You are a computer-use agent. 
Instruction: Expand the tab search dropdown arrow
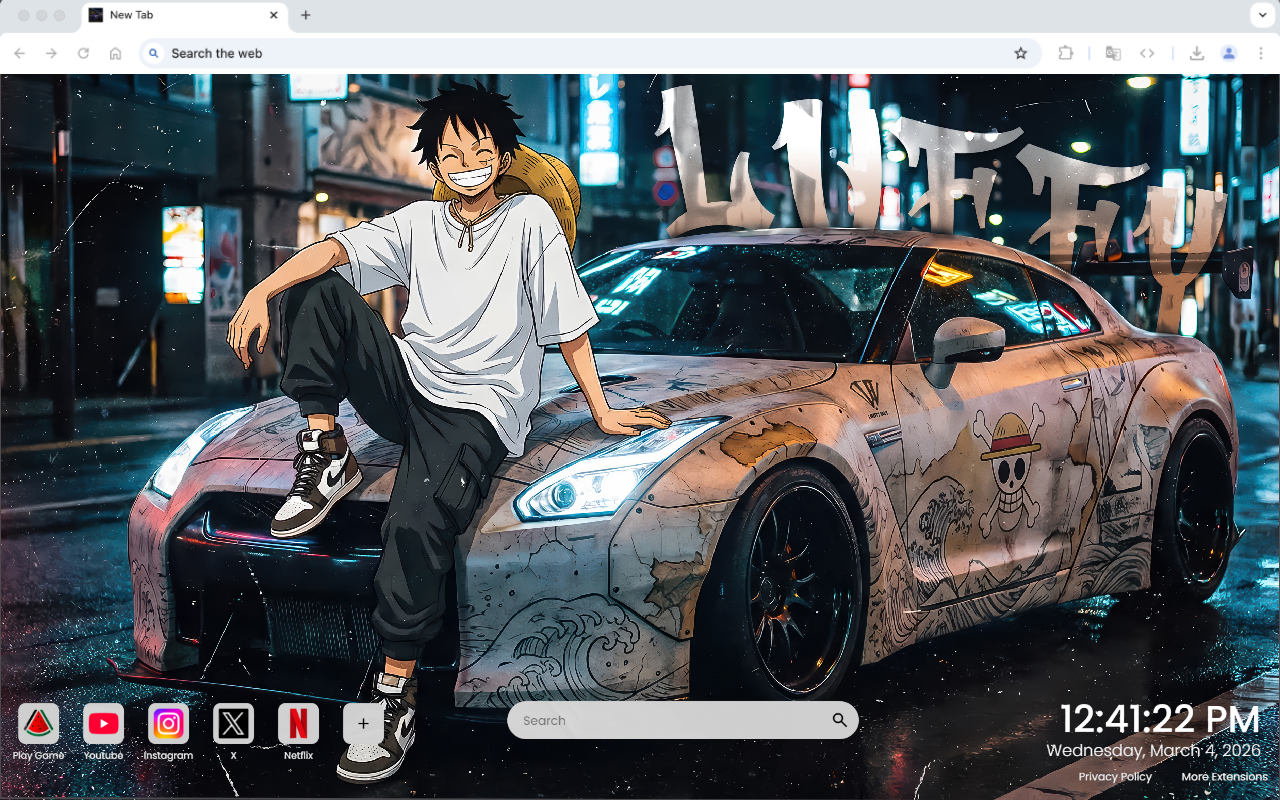coord(1260,15)
